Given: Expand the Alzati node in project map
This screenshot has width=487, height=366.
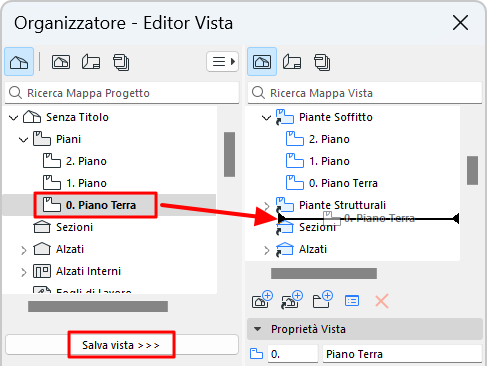Looking at the screenshot, I should [x=23, y=250].
